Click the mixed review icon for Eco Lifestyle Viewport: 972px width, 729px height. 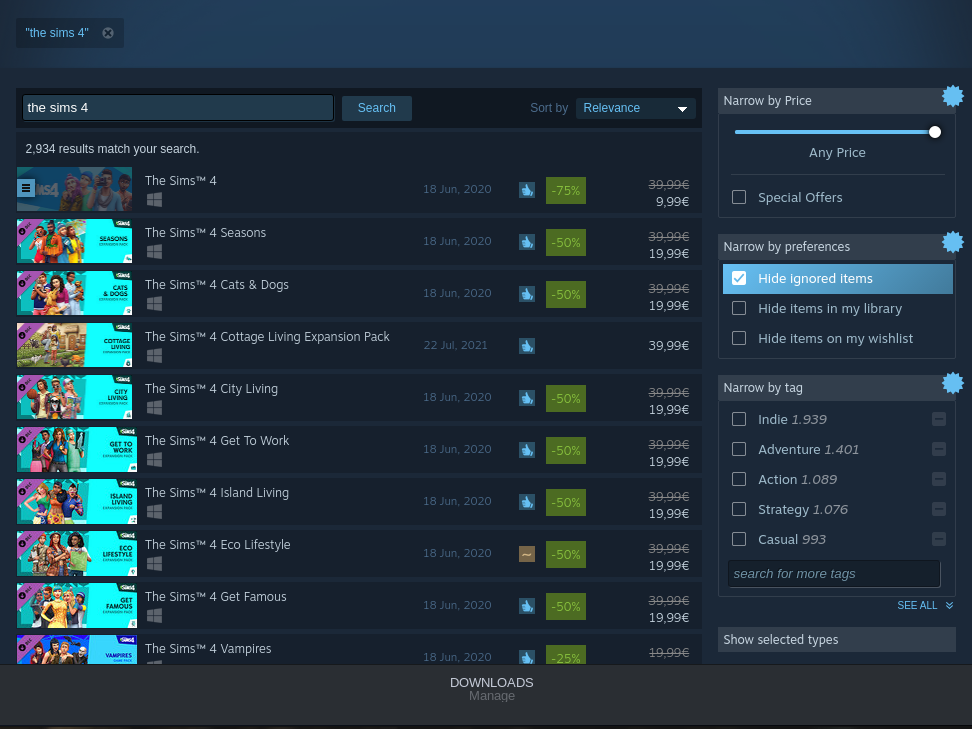[x=527, y=554]
